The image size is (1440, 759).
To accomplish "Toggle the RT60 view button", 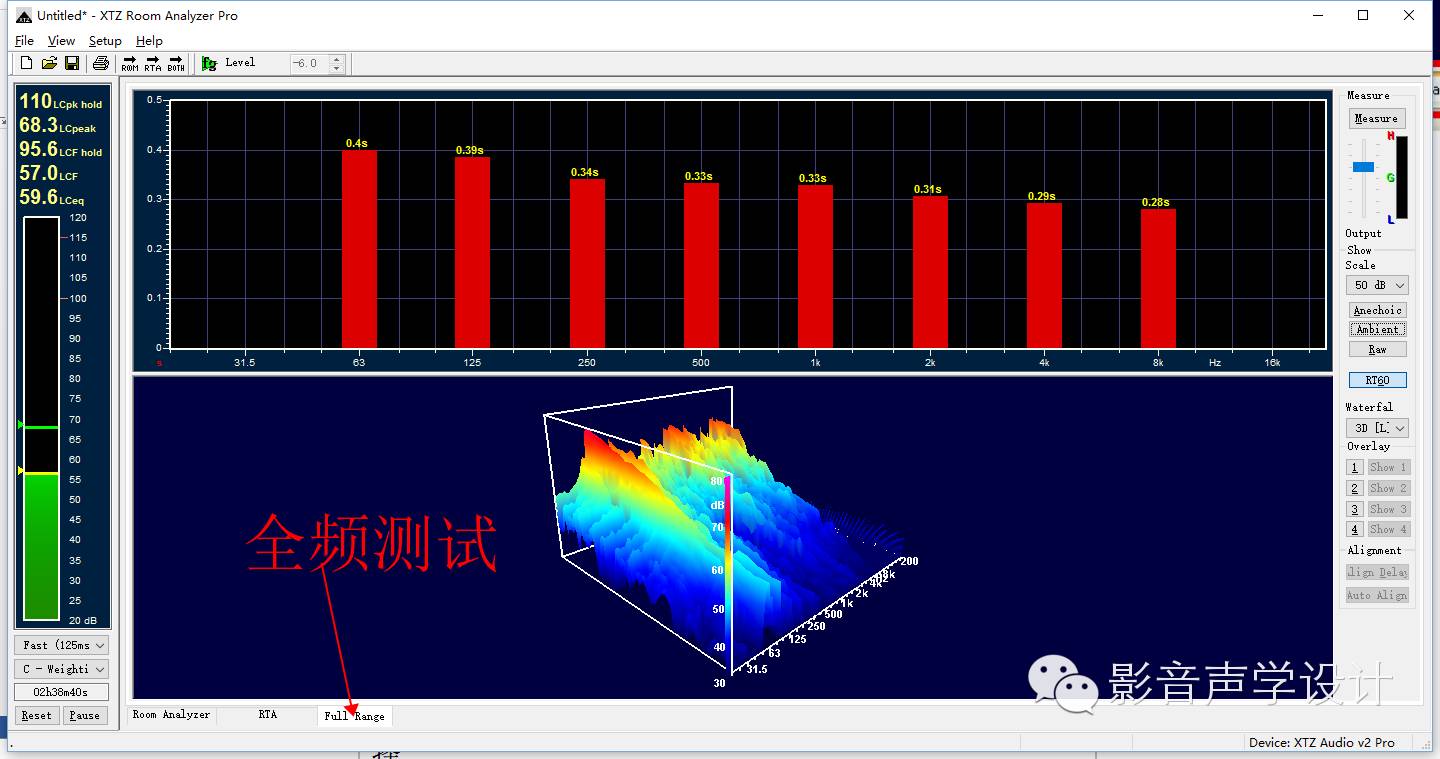I will point(1378,380).
